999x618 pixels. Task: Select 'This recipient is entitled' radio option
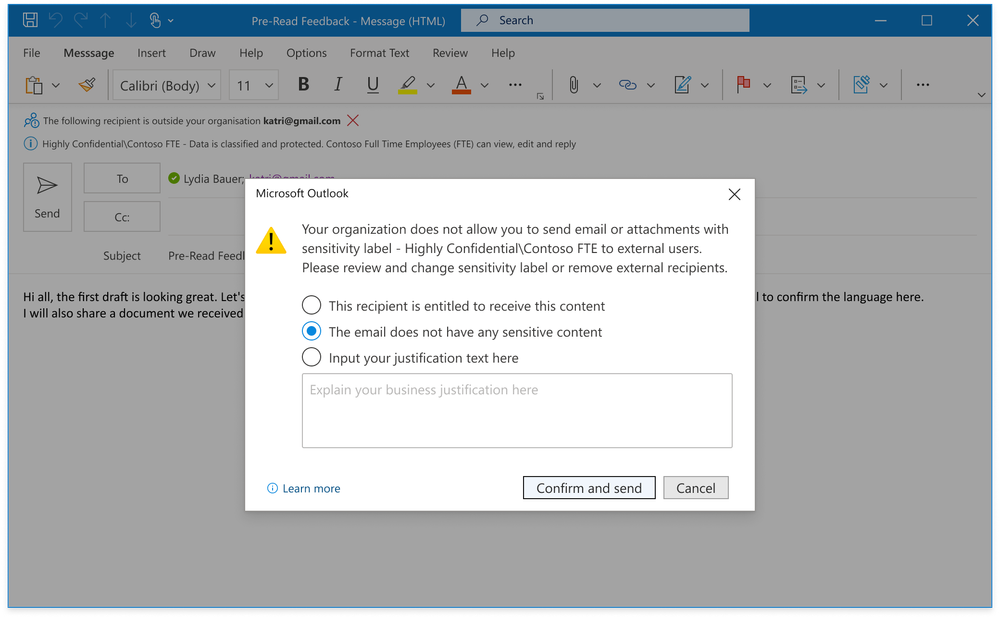(x=311, y=305)
